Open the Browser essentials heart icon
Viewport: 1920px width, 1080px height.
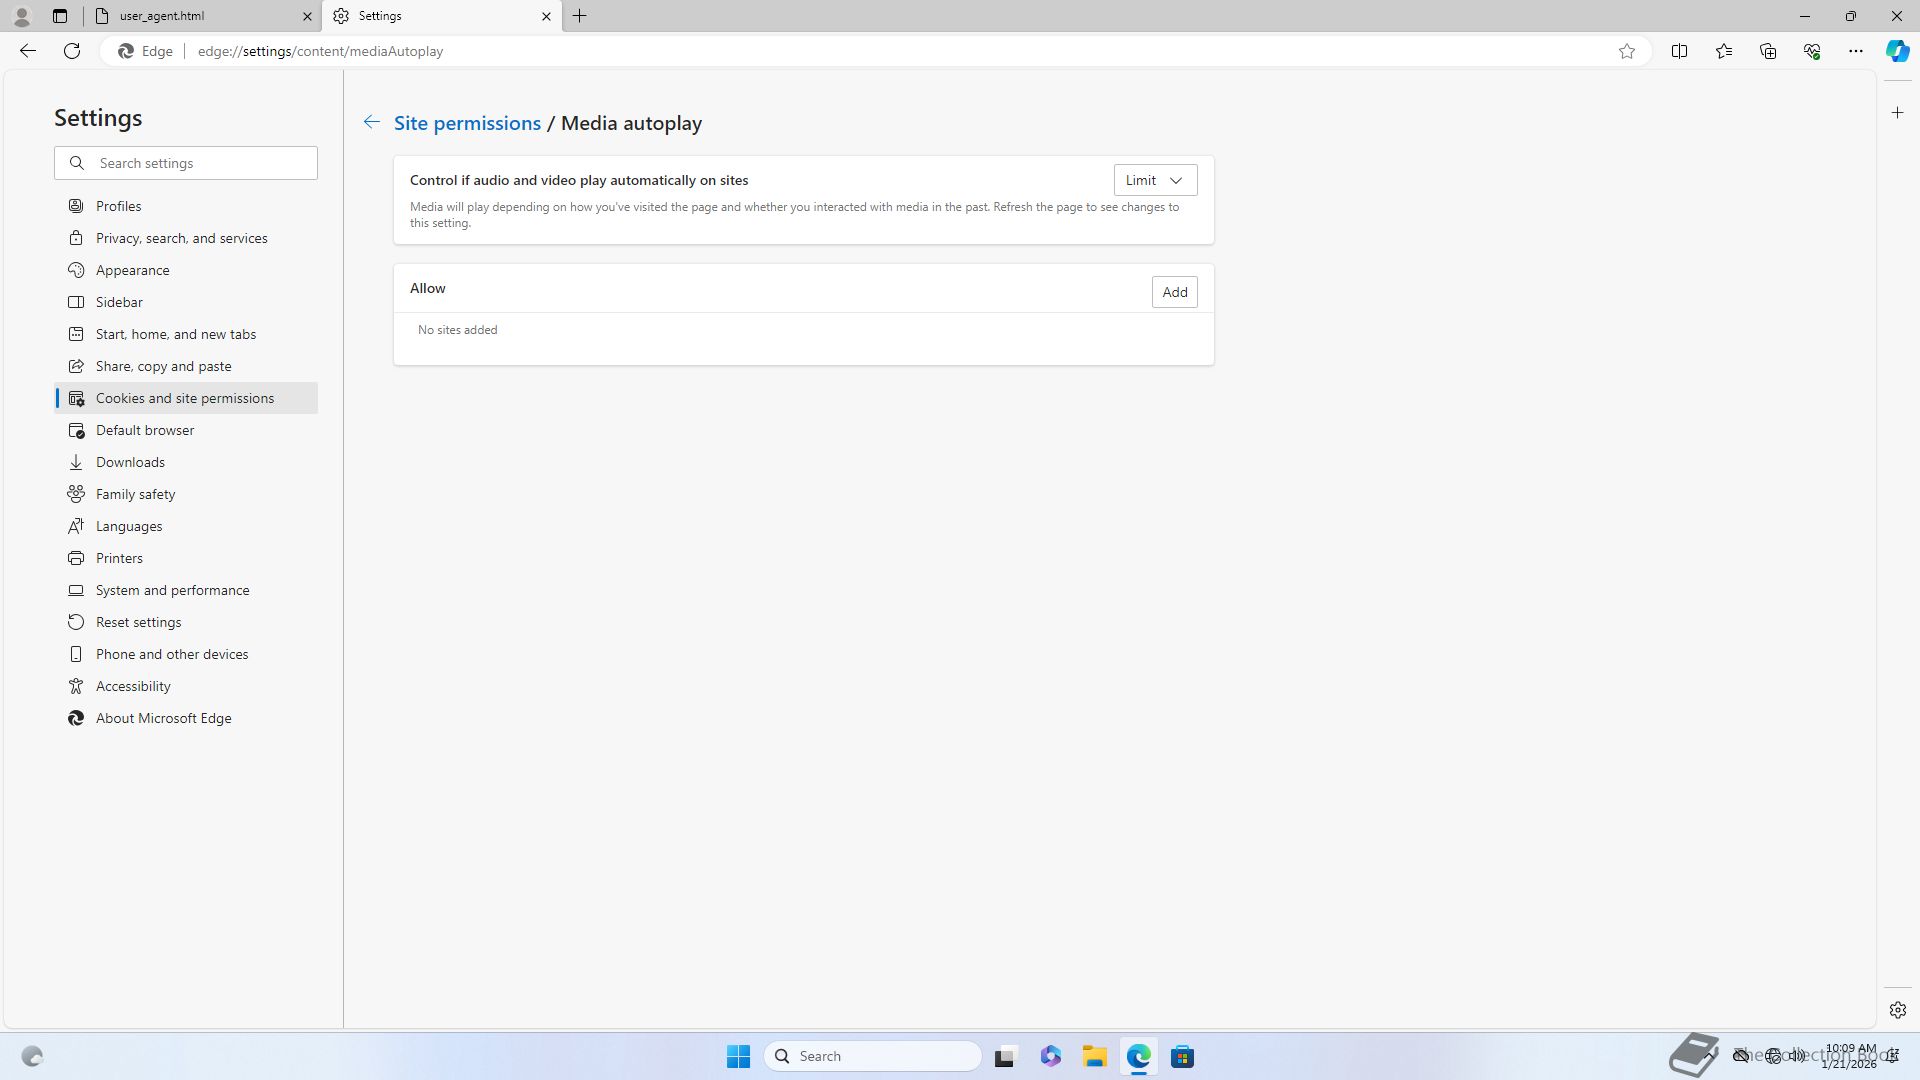coord(1811,51)
